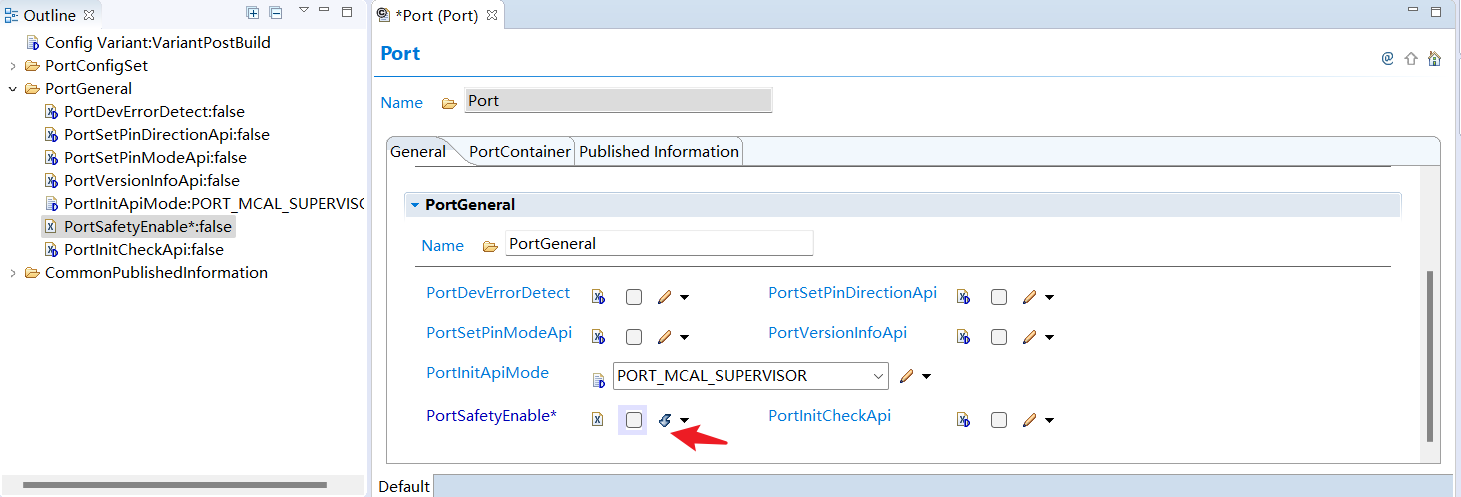Select the *Port (Port) editor tab
This screenshot has height=497, width=1461.
point(437,15)
